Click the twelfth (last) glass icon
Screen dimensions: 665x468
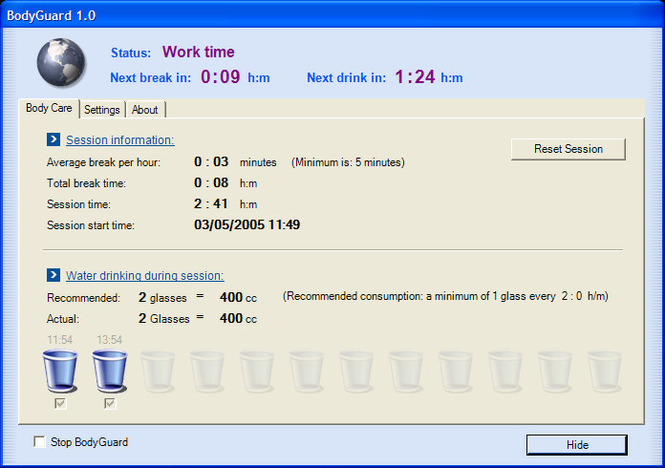click(x=604, y=371)
